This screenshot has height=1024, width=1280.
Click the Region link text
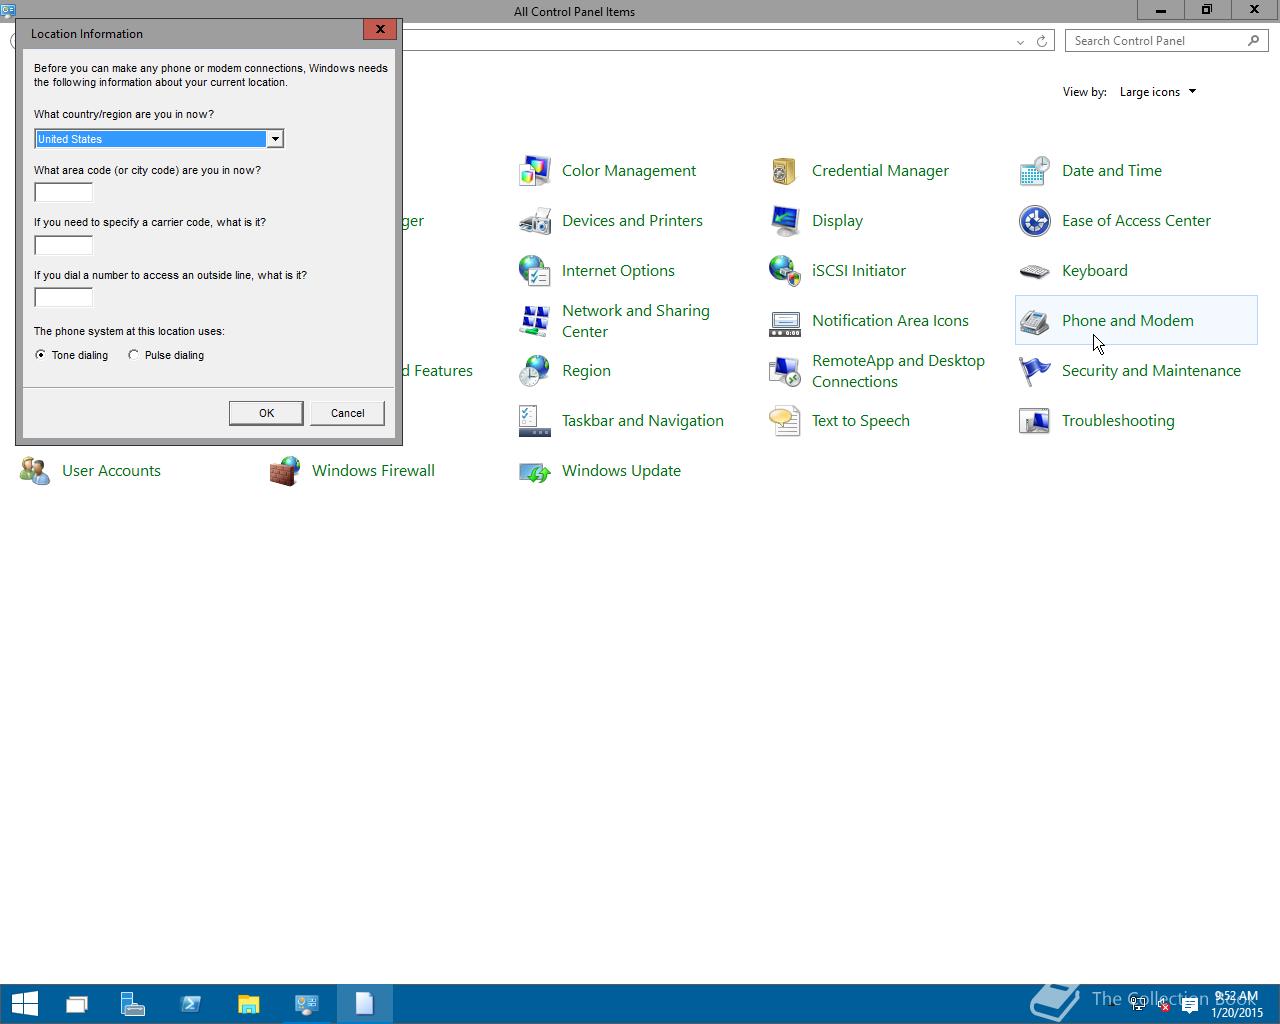click(586, 371)
